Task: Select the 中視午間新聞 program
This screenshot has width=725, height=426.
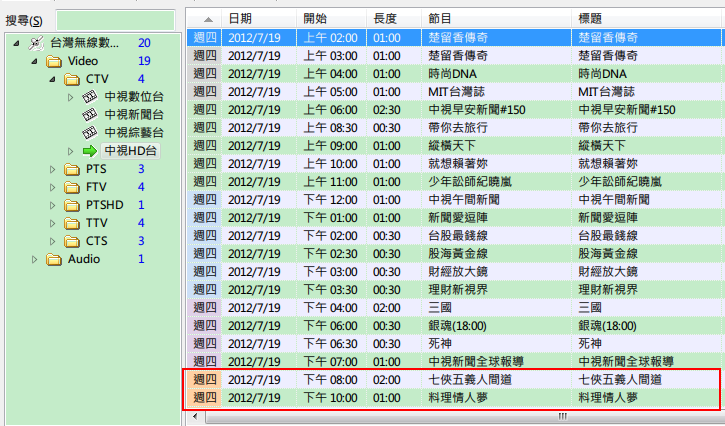Action: [456, 200]
